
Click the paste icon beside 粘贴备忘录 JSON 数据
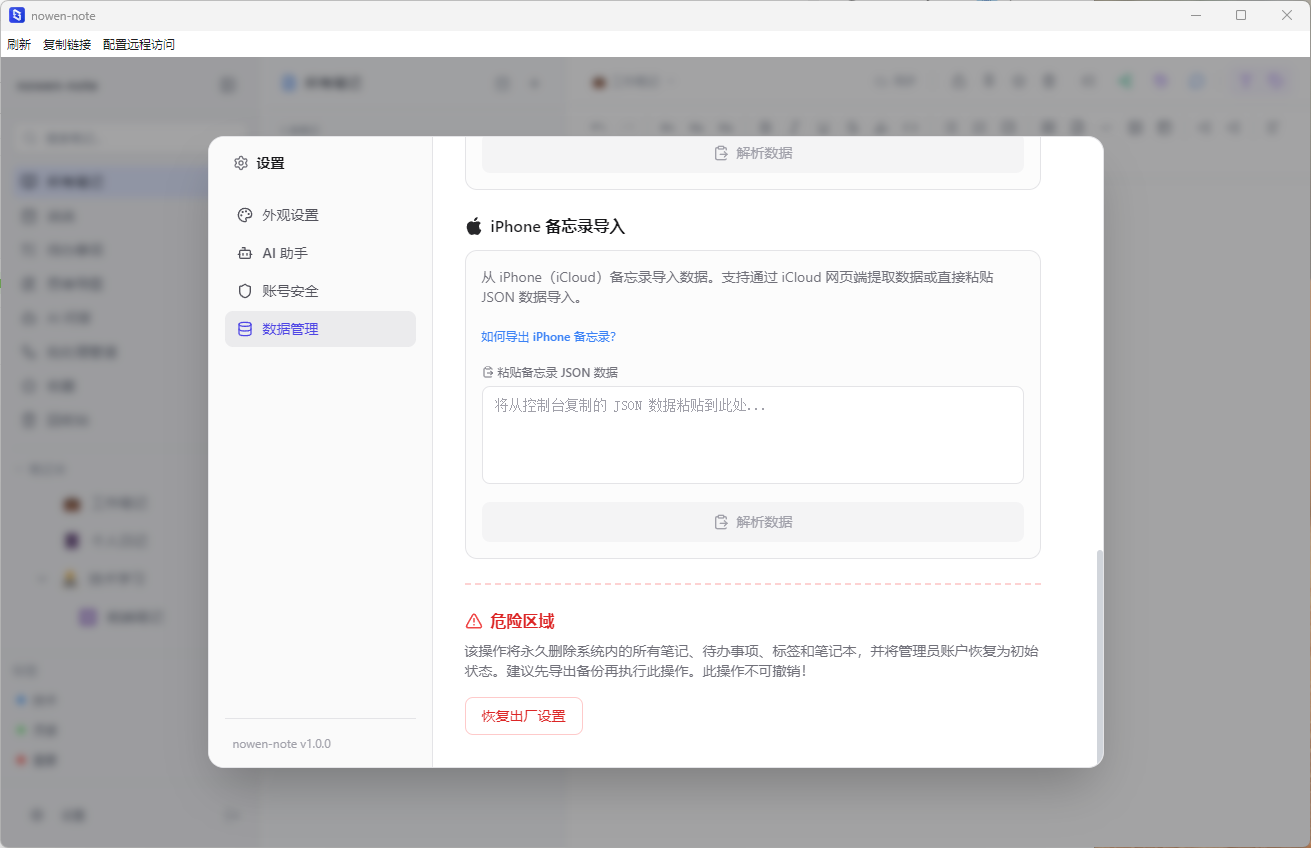[488, 372]
